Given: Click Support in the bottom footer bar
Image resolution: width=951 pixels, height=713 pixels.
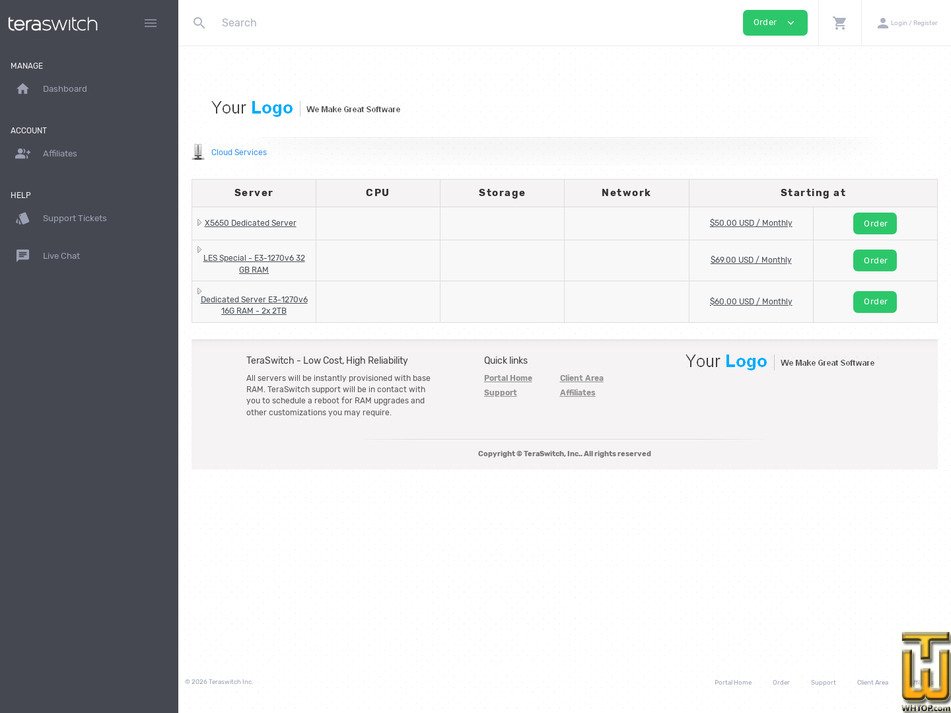Looking at the screenshot, I should [x=823, y=683].
